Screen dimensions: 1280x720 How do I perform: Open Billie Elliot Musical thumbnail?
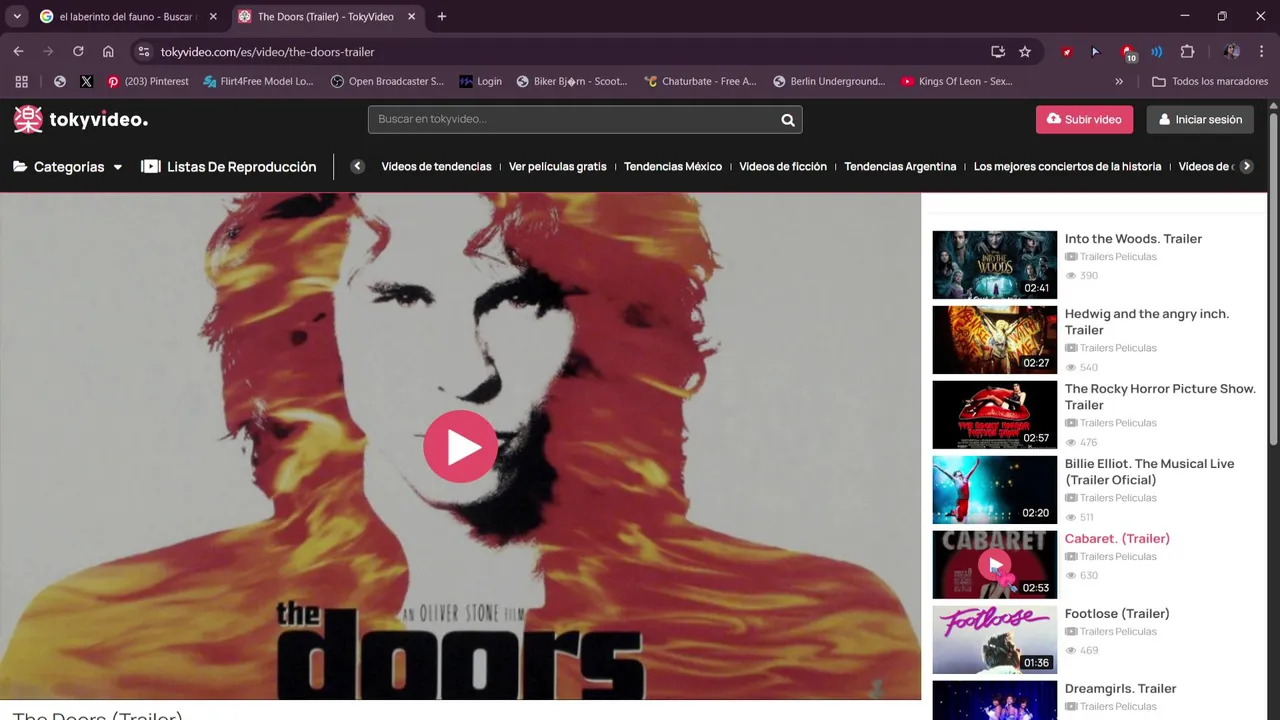pyautogui.click(x=994, y=490)
